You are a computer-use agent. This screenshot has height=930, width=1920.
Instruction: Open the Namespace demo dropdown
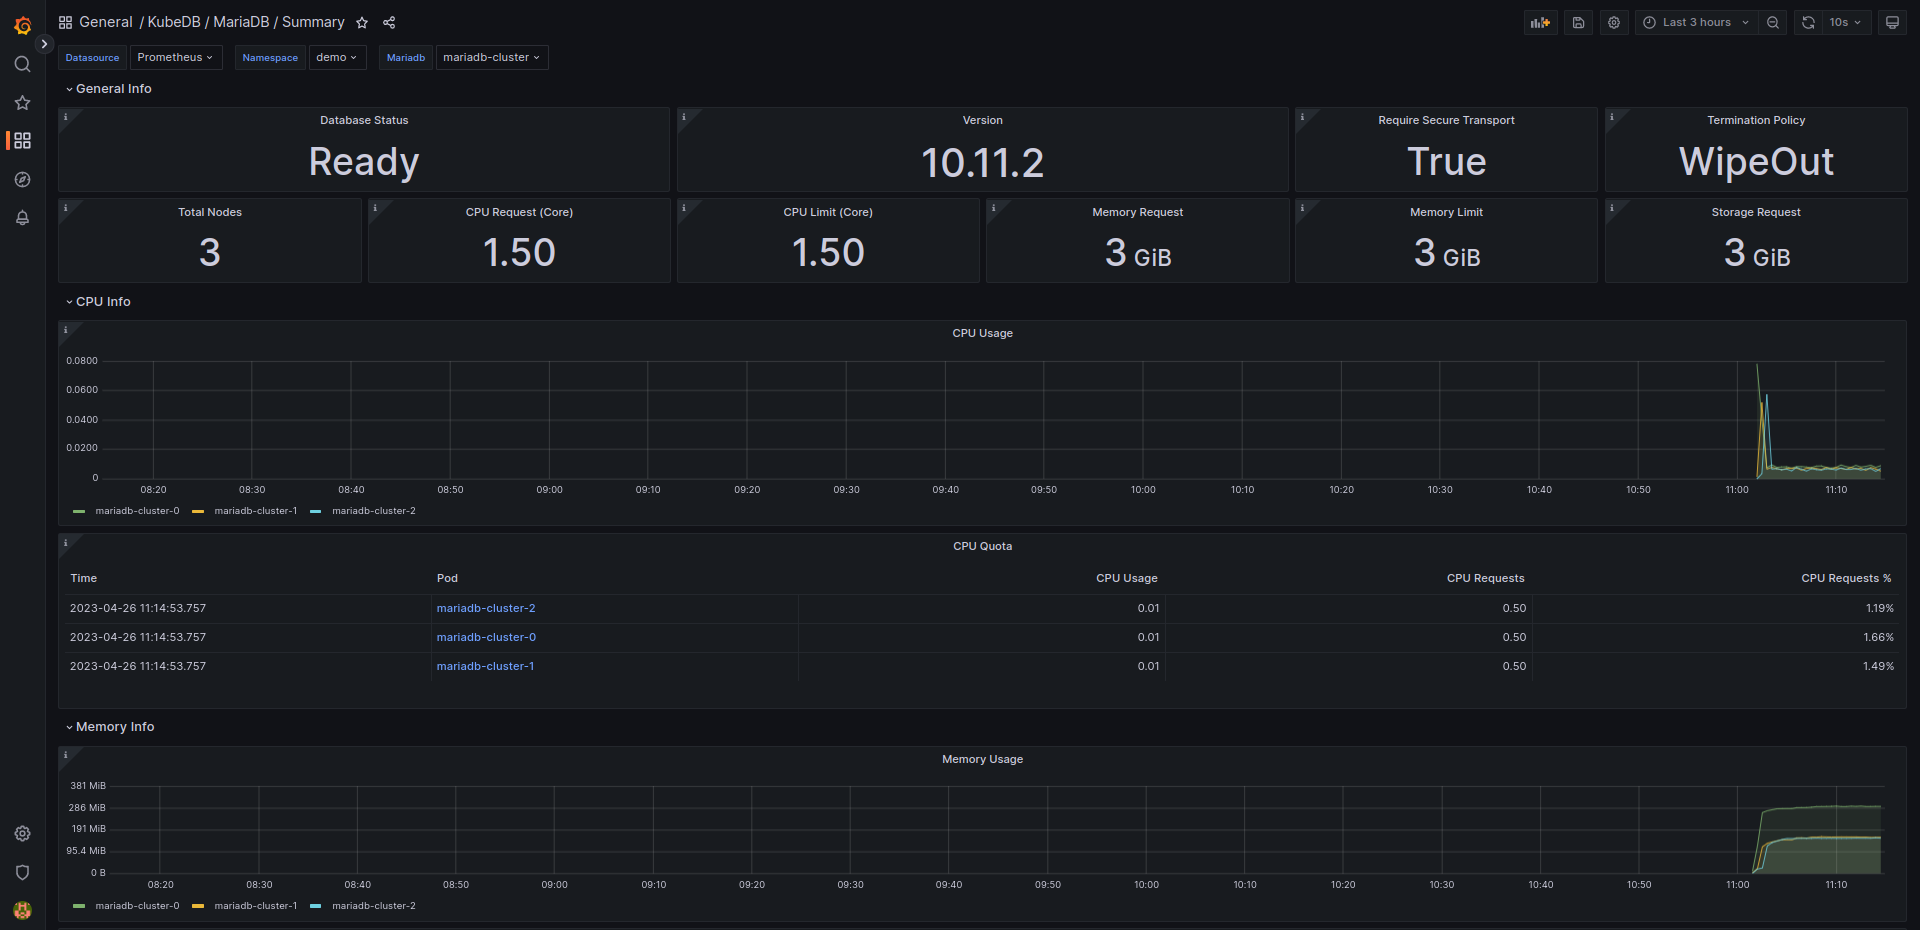(337, 57)
